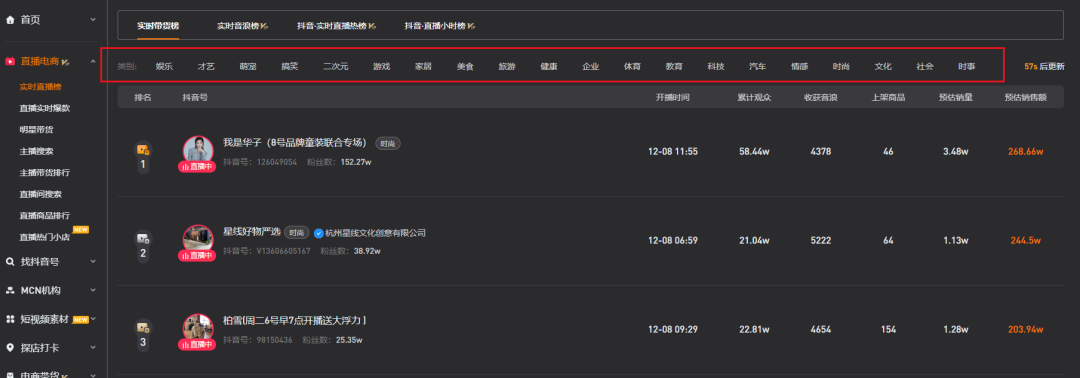Open the 明星带货 sidebar link
The image size is (1080, 378).
[37, 129]
